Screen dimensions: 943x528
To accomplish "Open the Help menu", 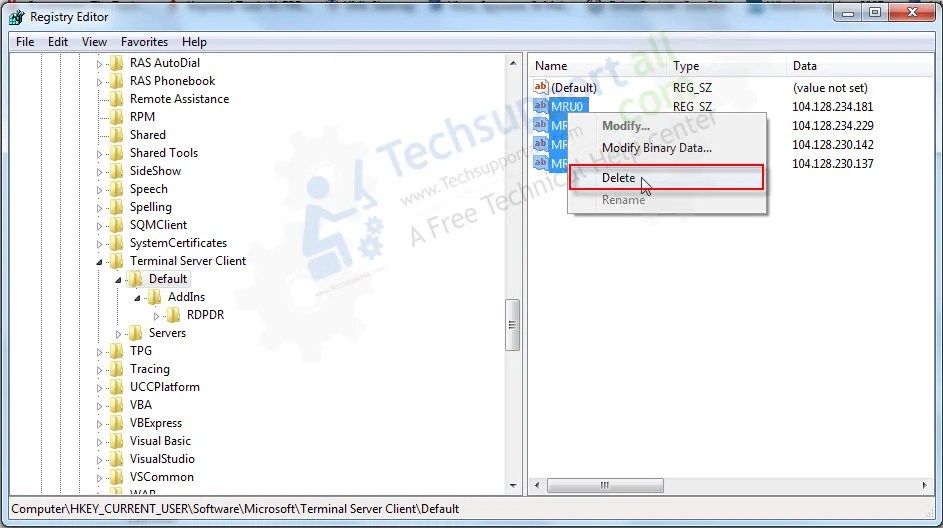I will [x=194, y=42].
